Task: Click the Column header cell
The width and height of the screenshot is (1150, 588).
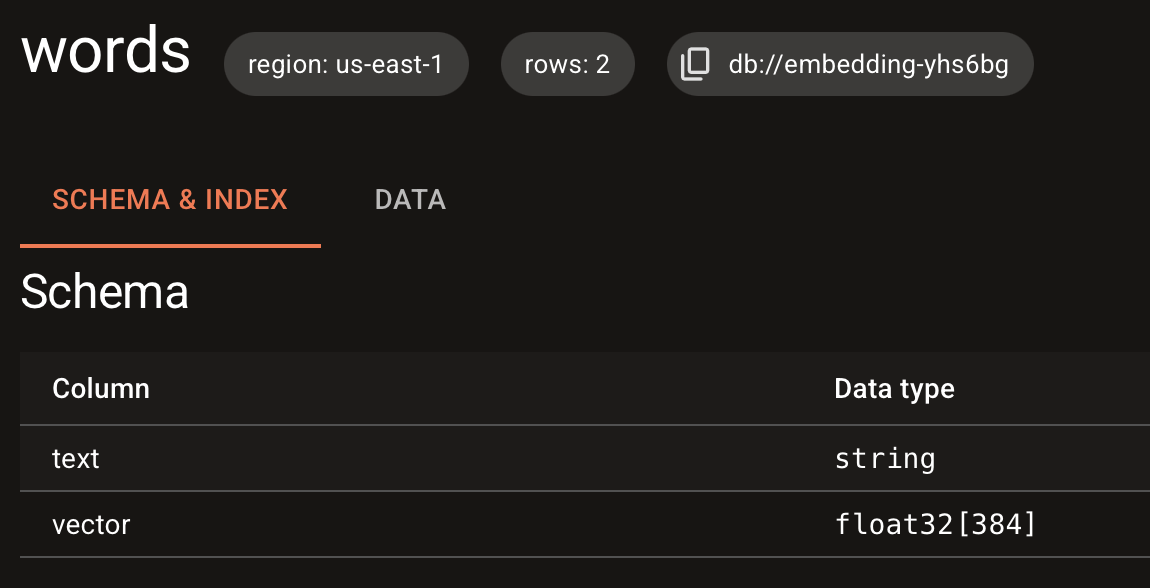Action: tap(100, 388)
